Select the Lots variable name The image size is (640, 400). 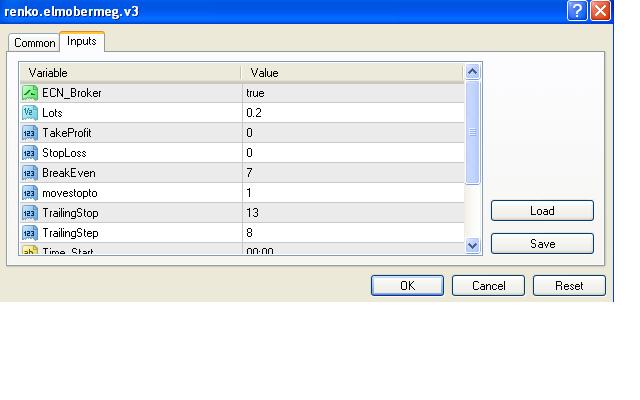tap(52, 113)
